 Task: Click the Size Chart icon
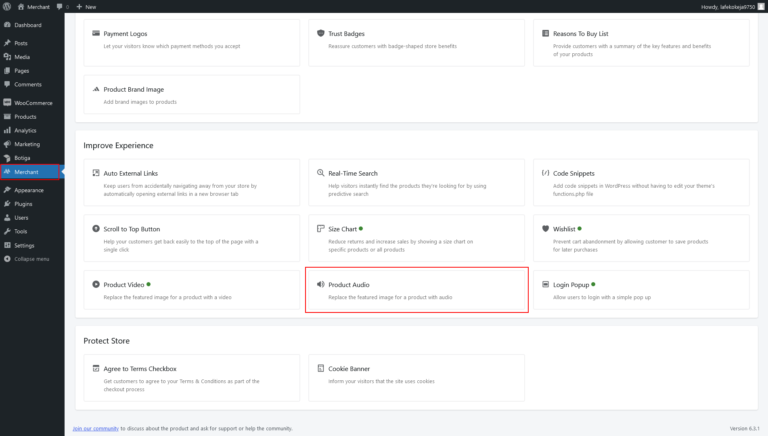(x=321, y=229)
